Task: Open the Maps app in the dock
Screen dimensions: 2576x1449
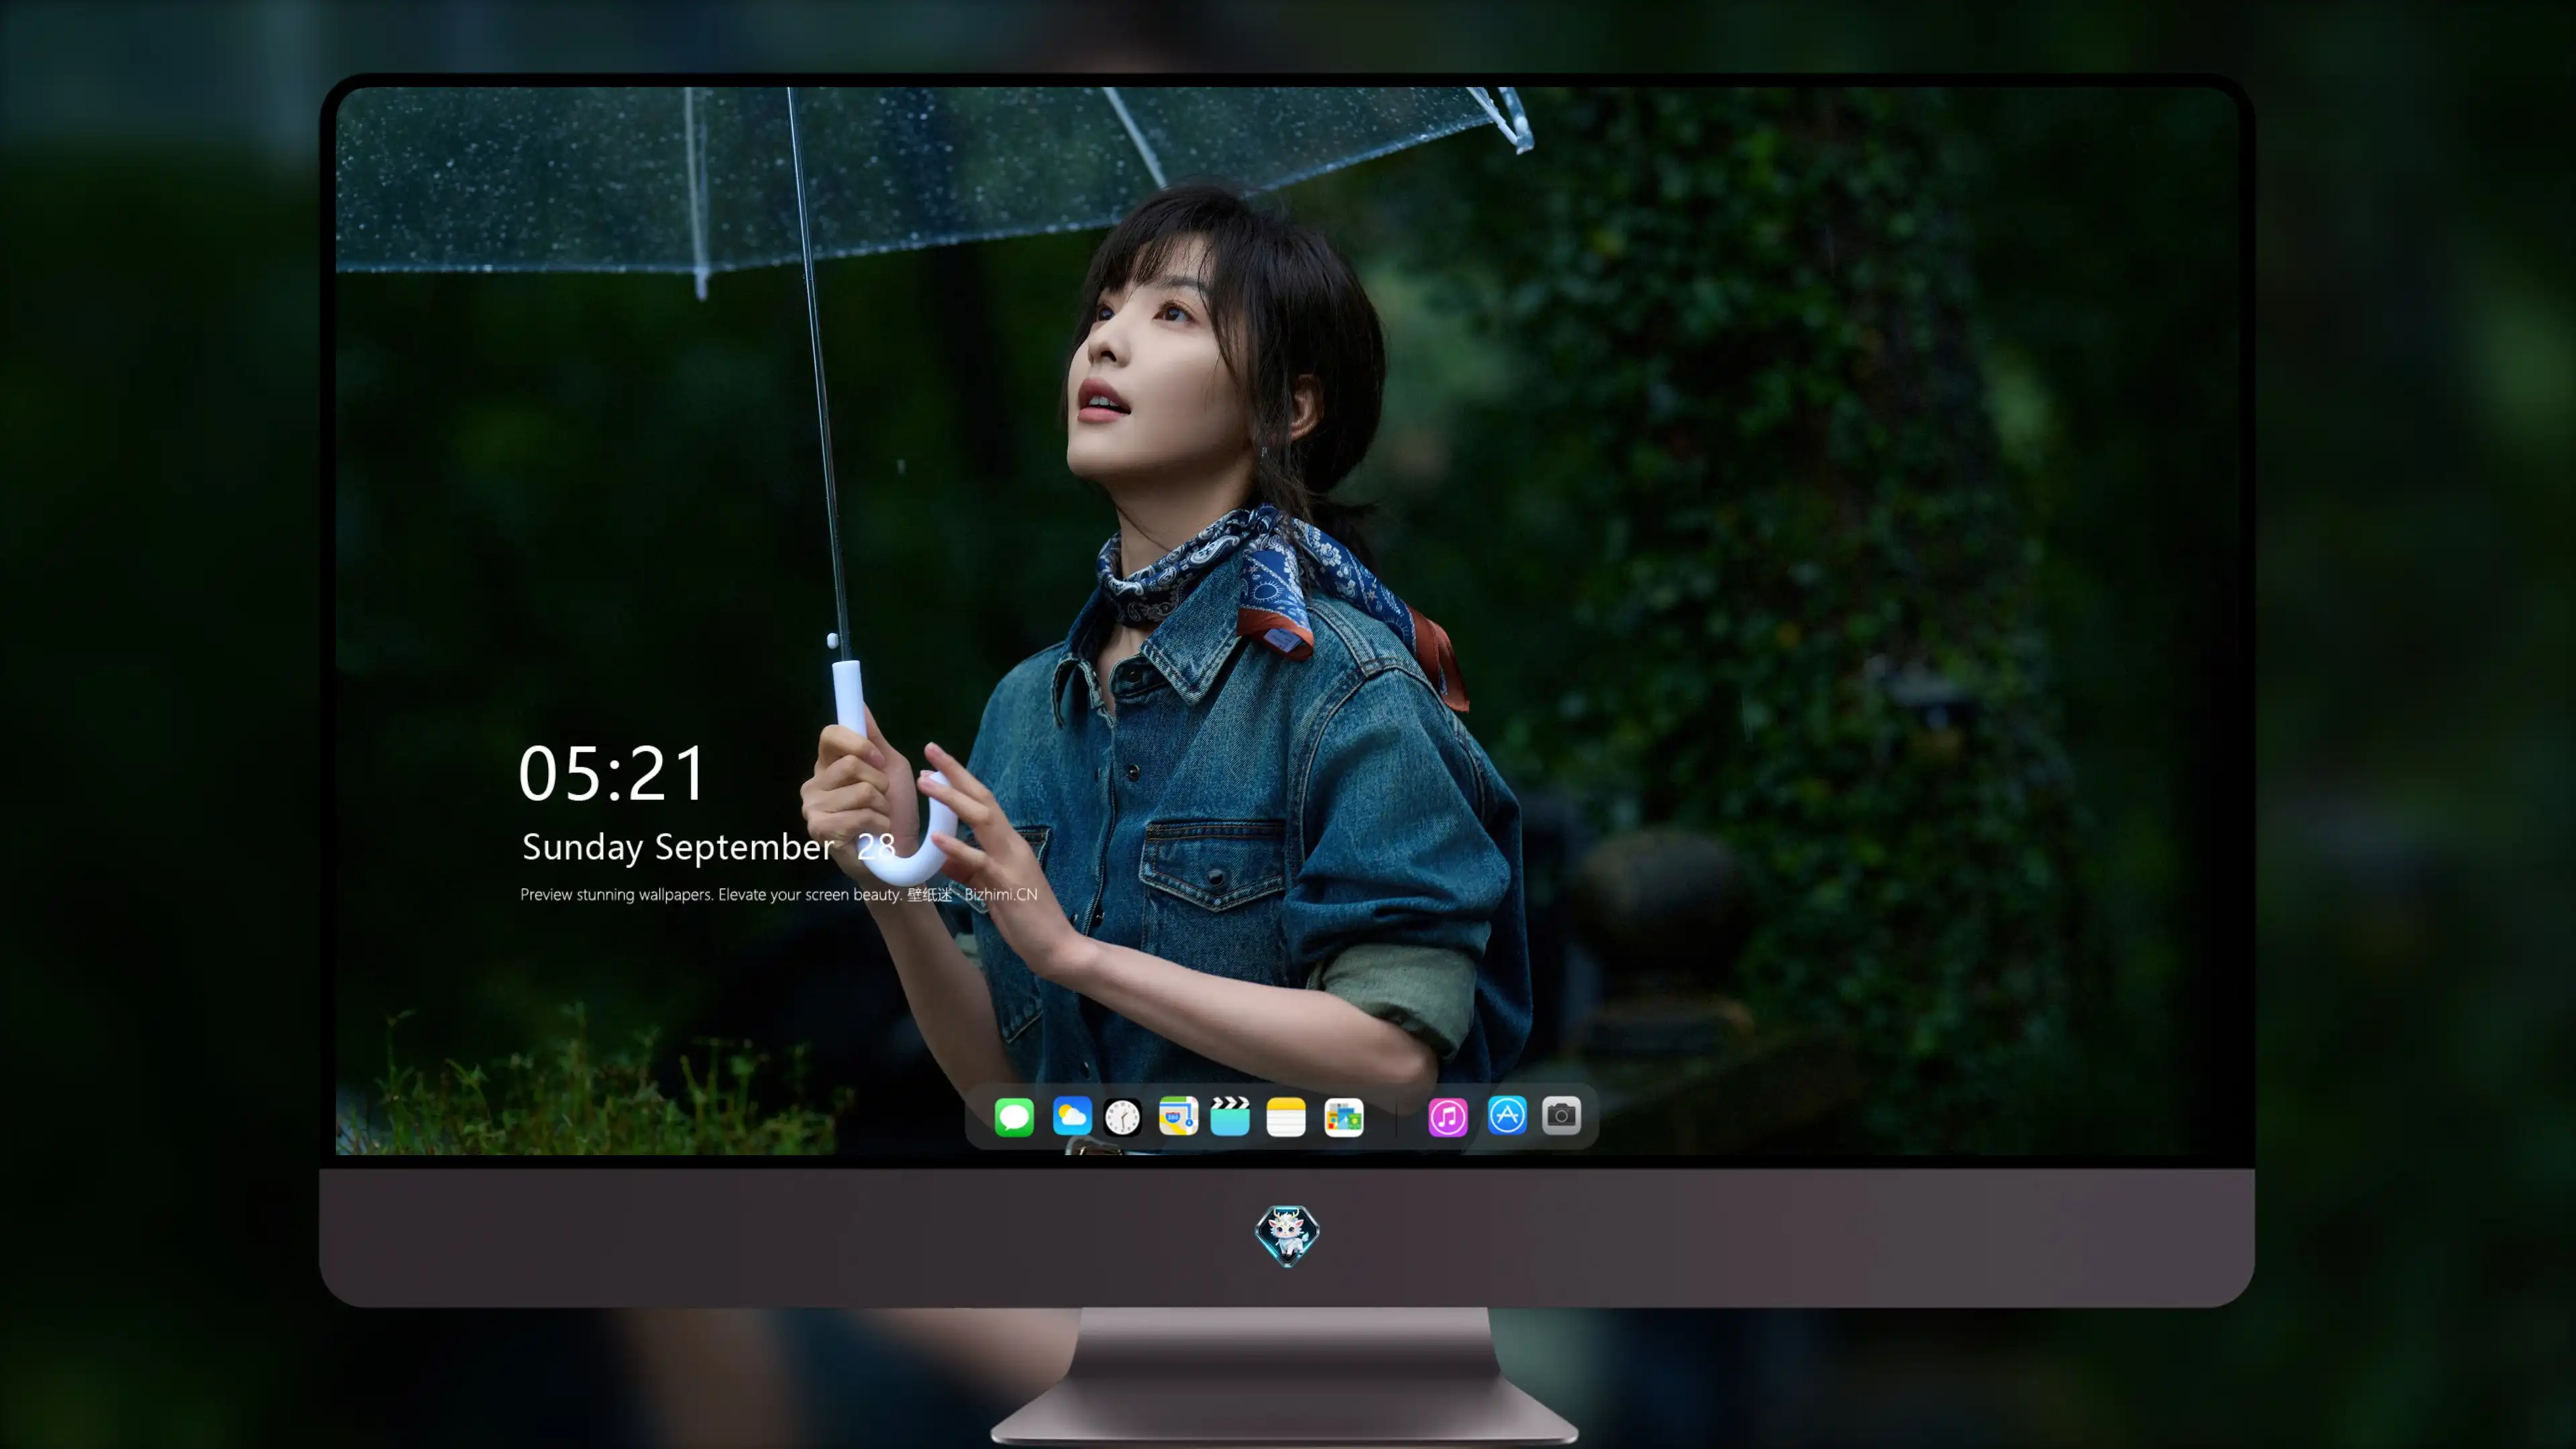Action: (x=1178, y=1116)
